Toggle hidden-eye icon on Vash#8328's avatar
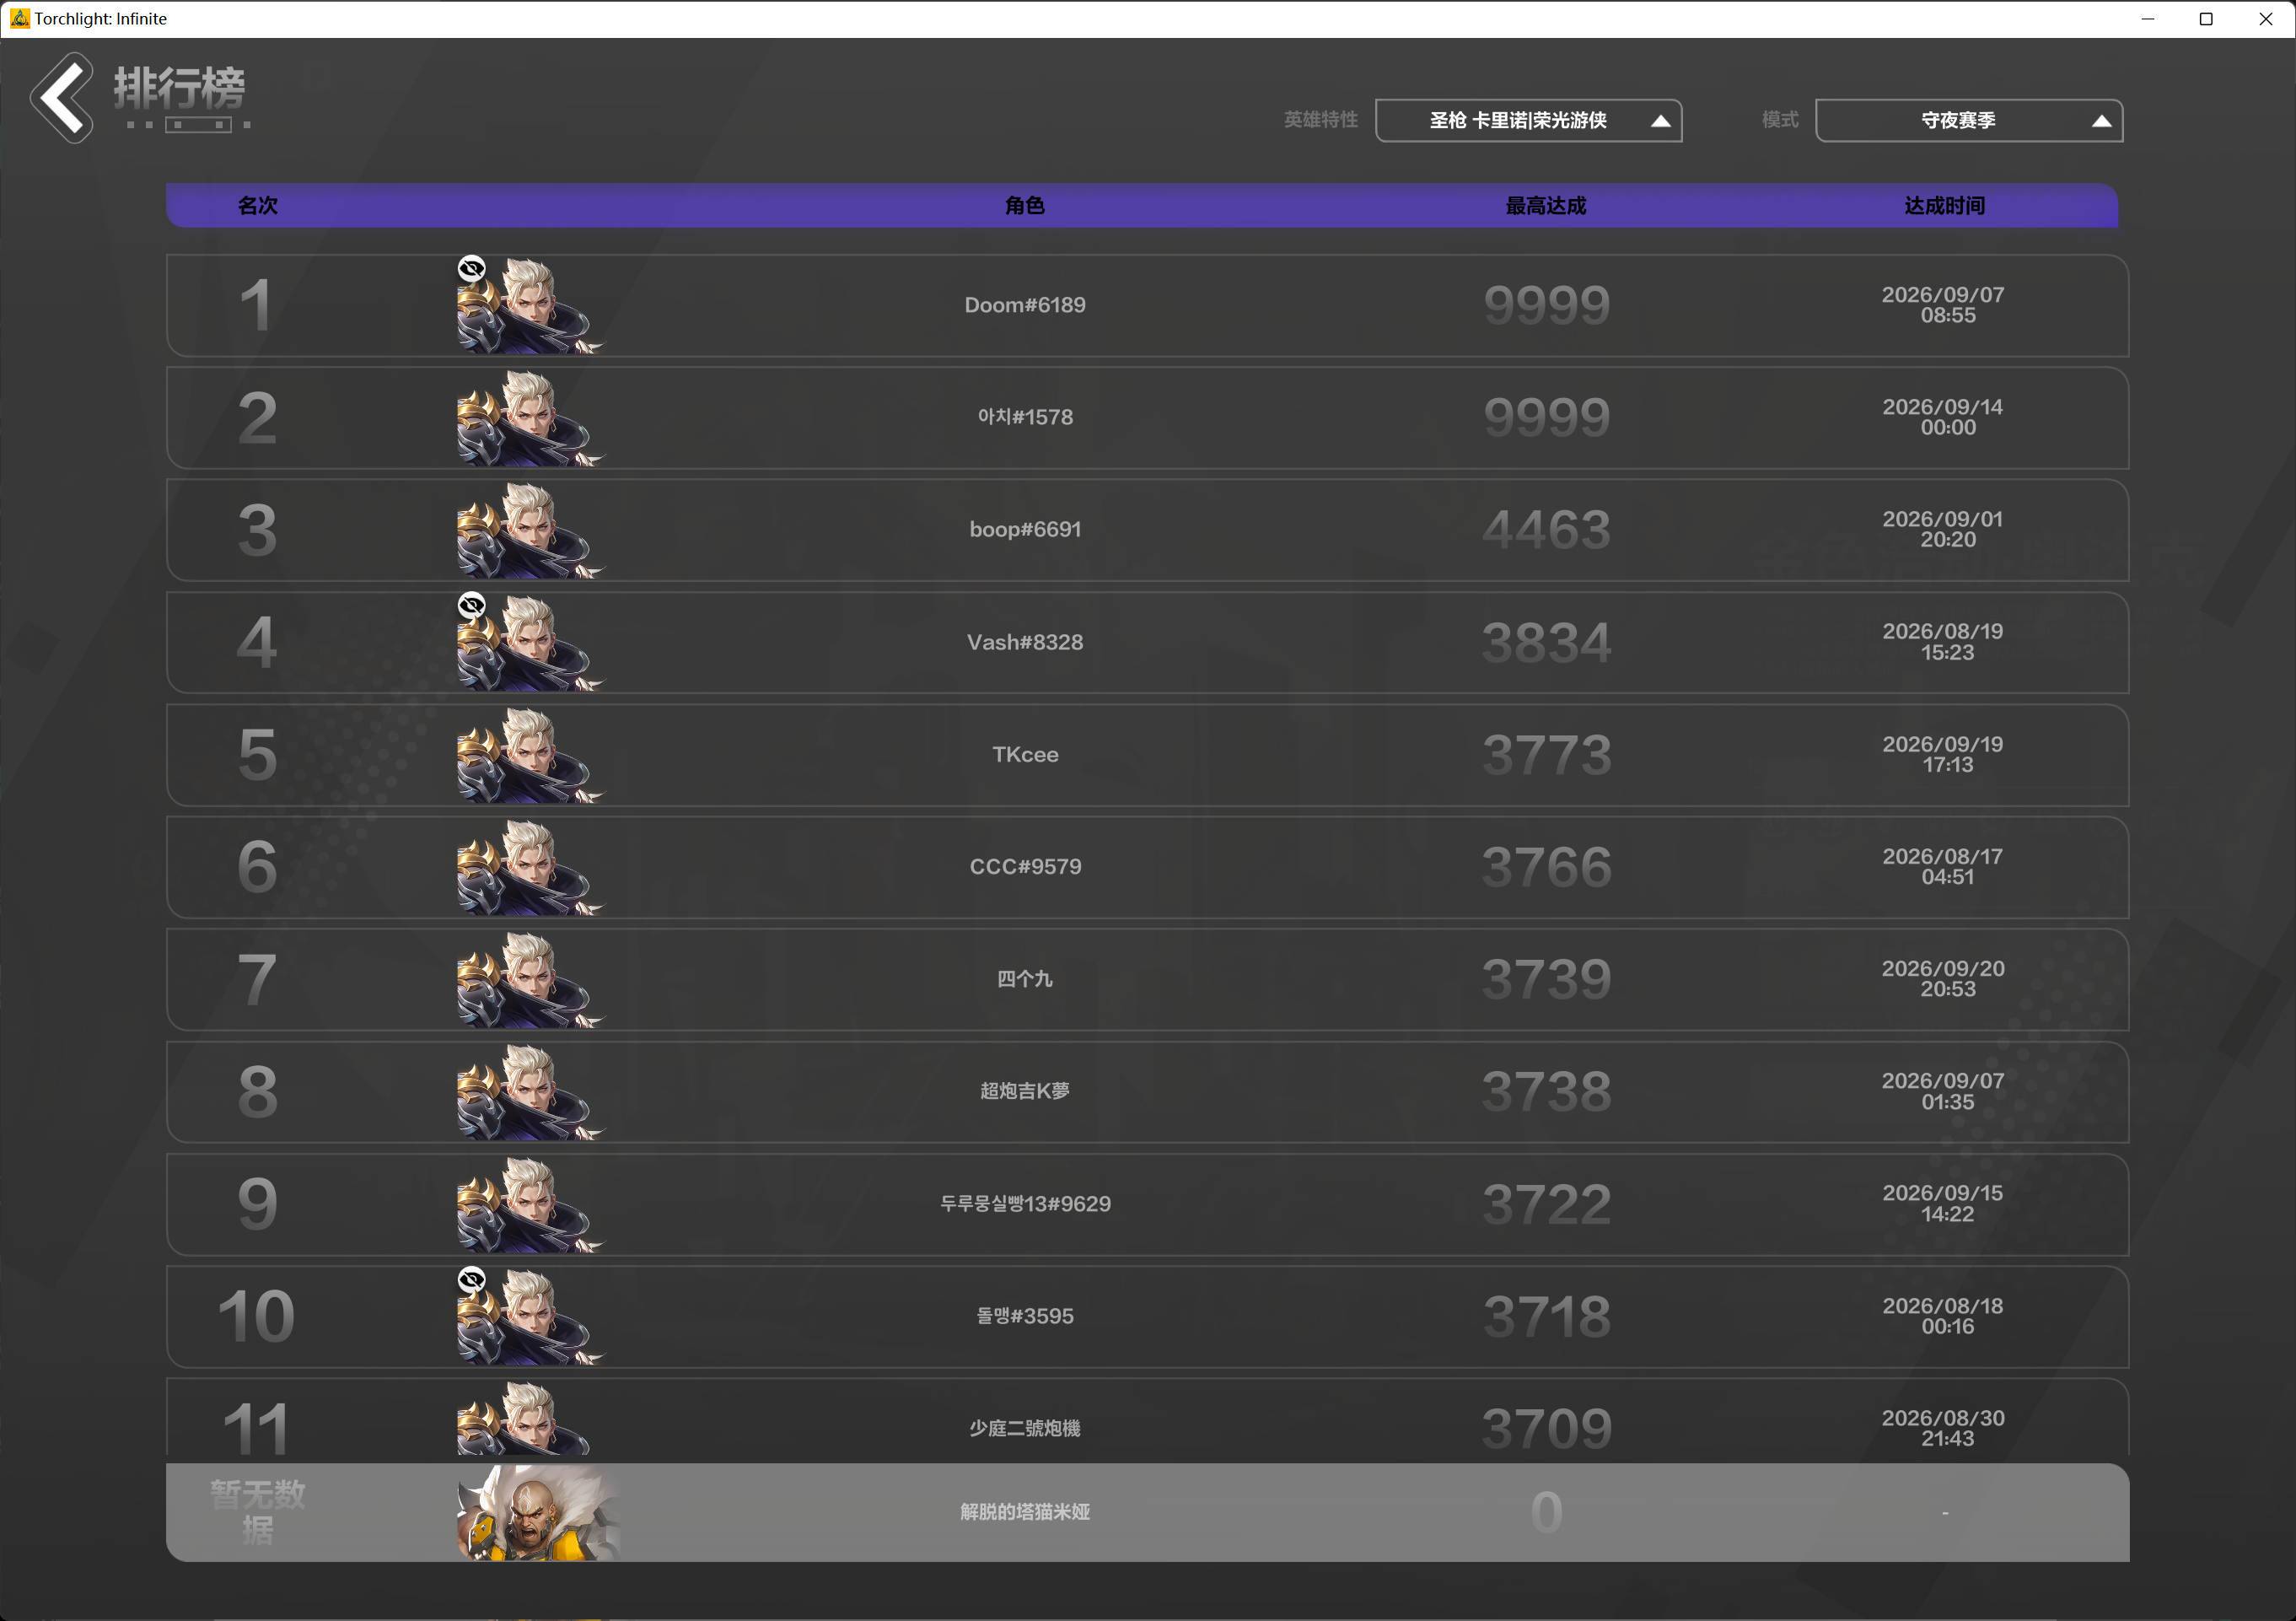 click(472, 605)
